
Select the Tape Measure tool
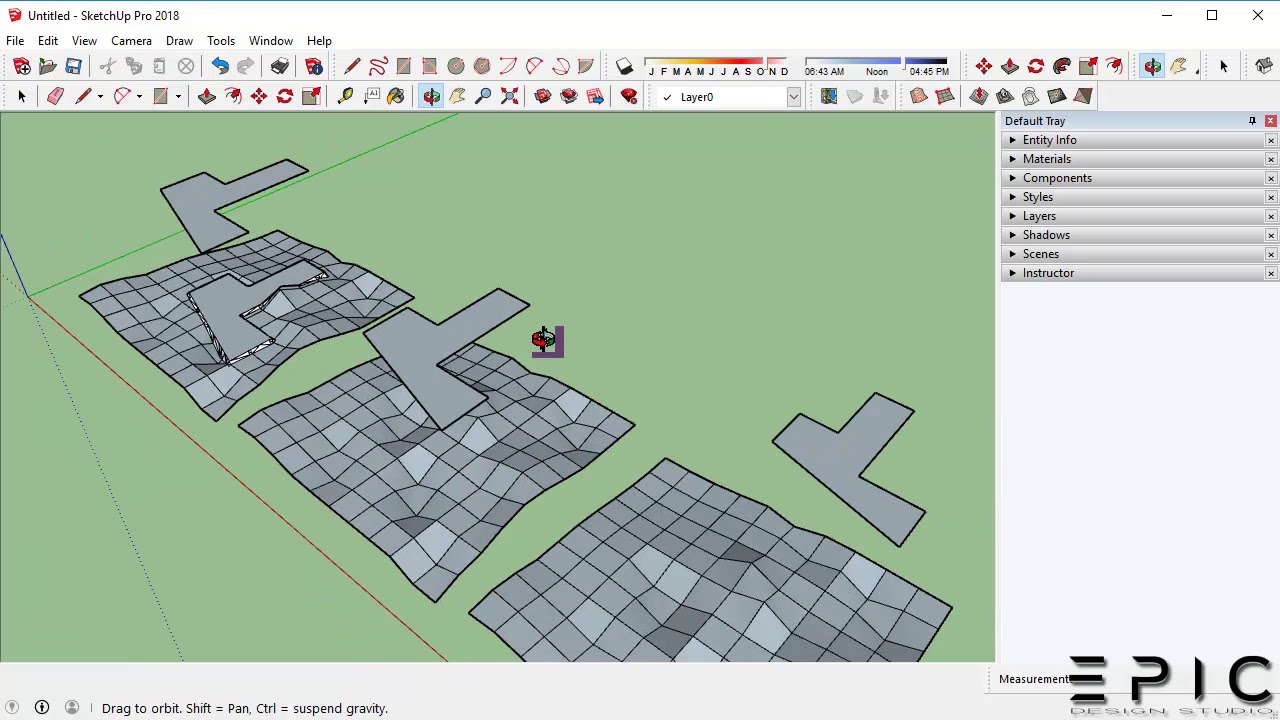coord(345,96)
